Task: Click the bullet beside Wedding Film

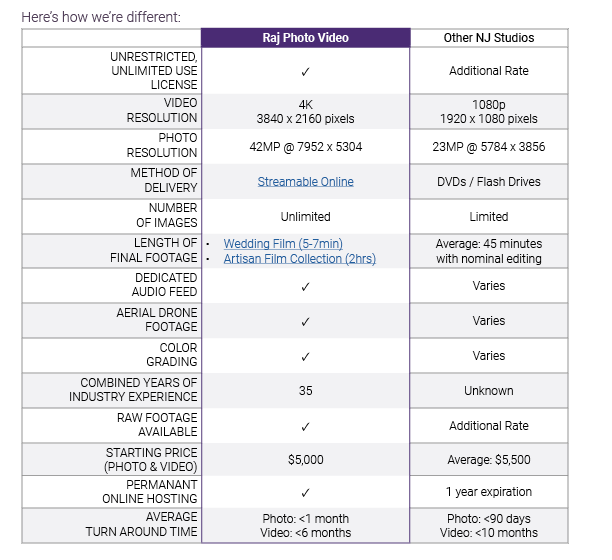Action: [x=206, y=245]
